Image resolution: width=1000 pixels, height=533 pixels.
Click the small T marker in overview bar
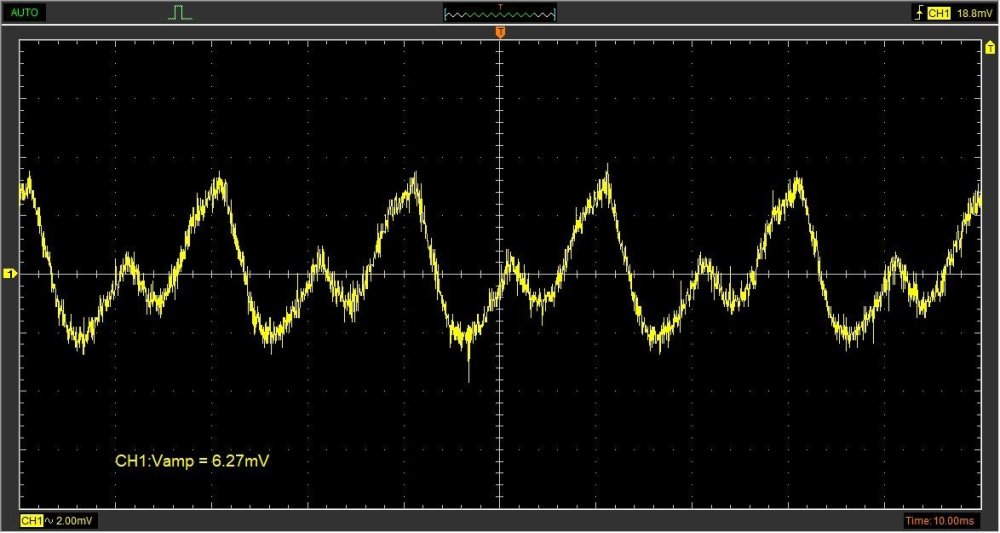point(500,6)
